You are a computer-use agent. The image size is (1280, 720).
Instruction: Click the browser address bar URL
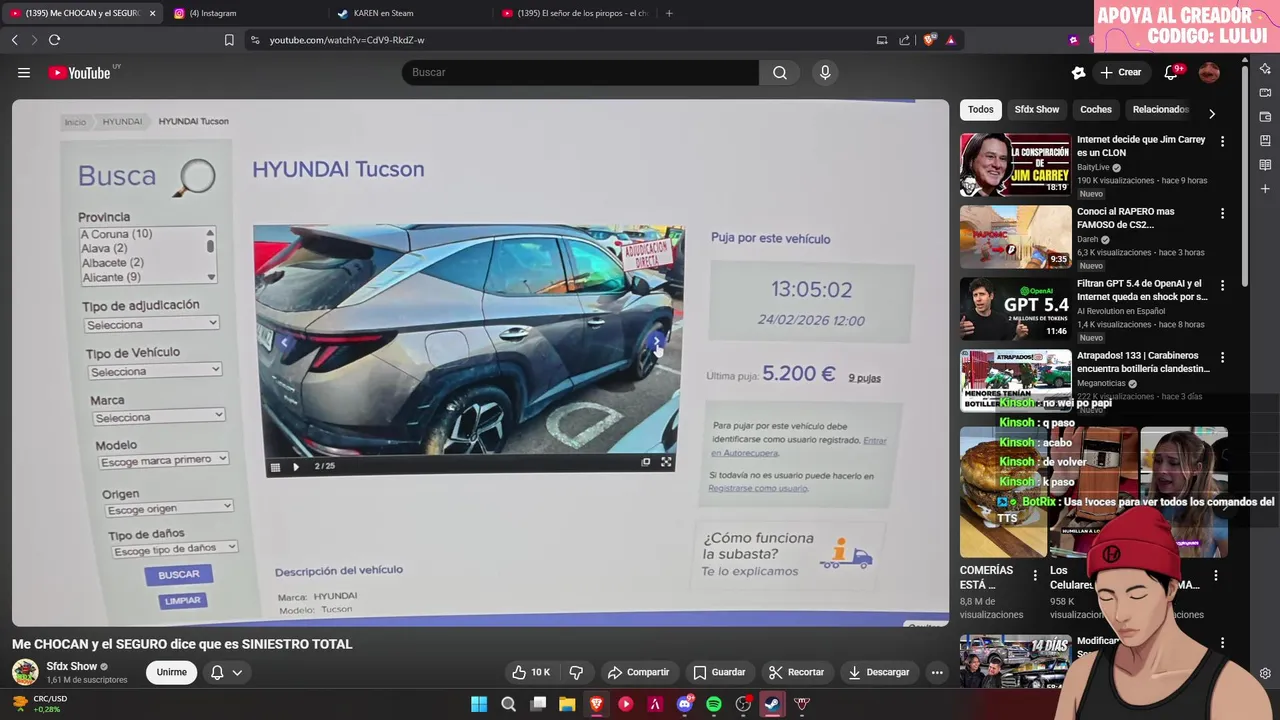tap(347, 40)
